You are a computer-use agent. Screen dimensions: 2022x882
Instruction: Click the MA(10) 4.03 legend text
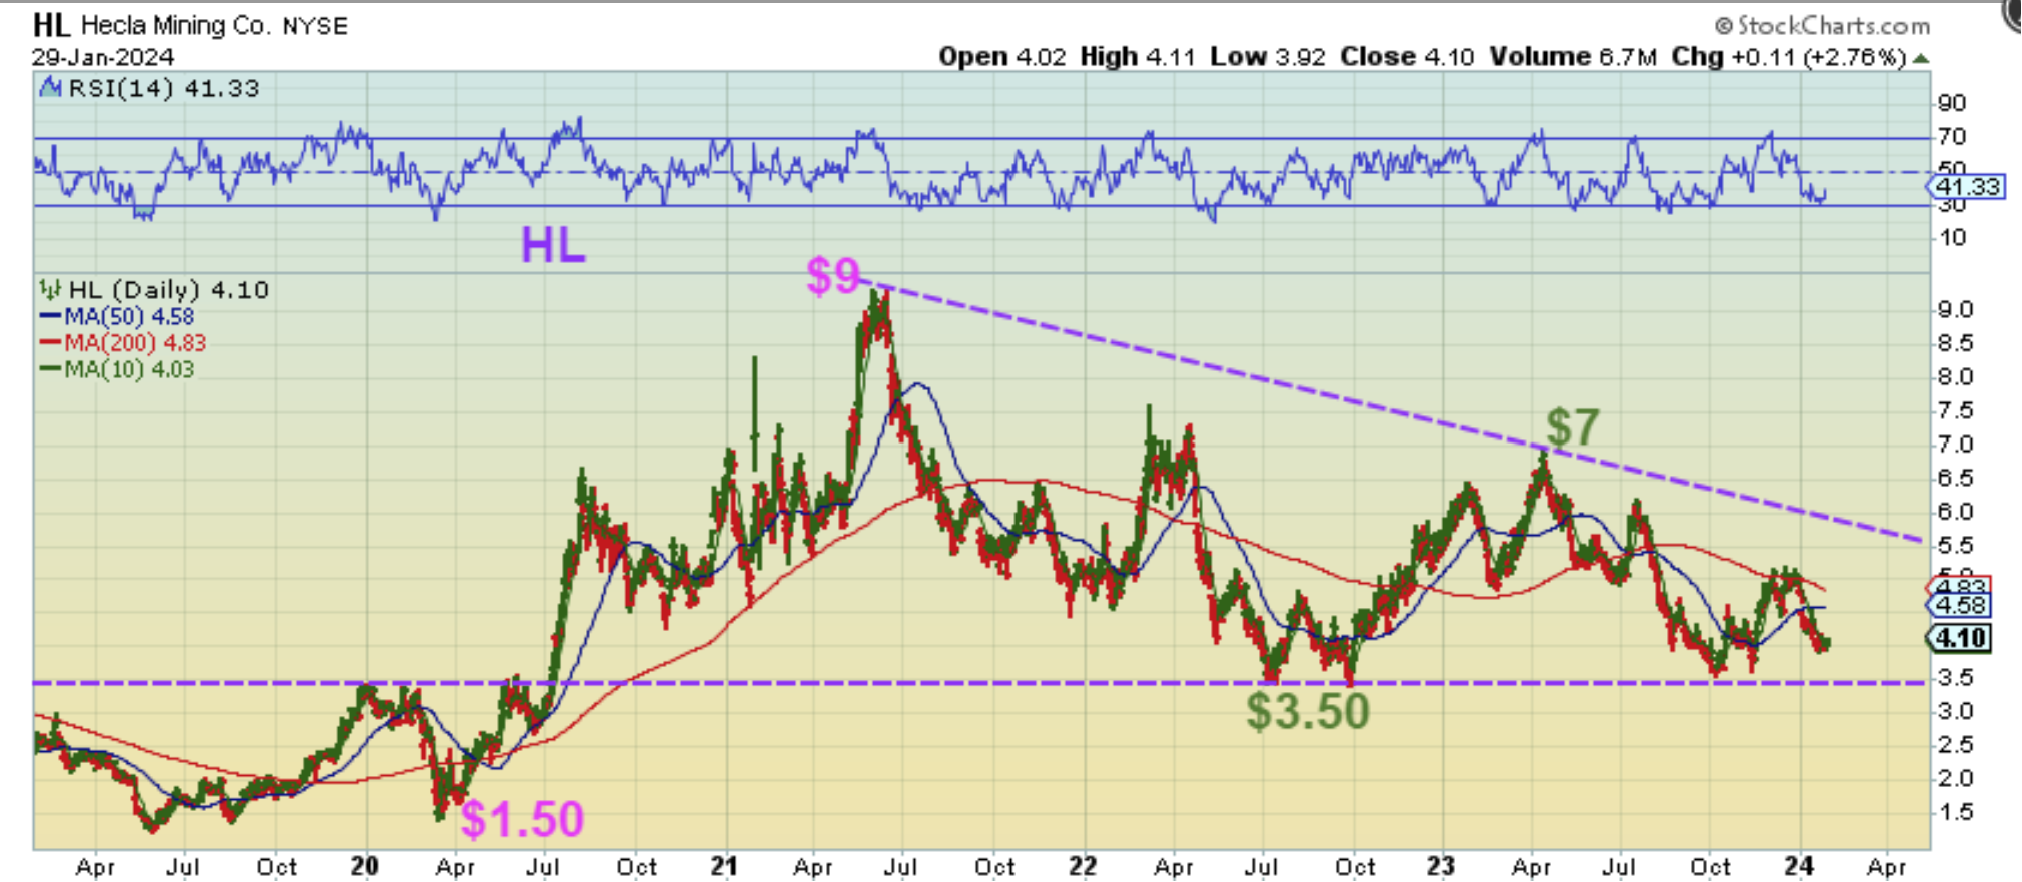129,369
